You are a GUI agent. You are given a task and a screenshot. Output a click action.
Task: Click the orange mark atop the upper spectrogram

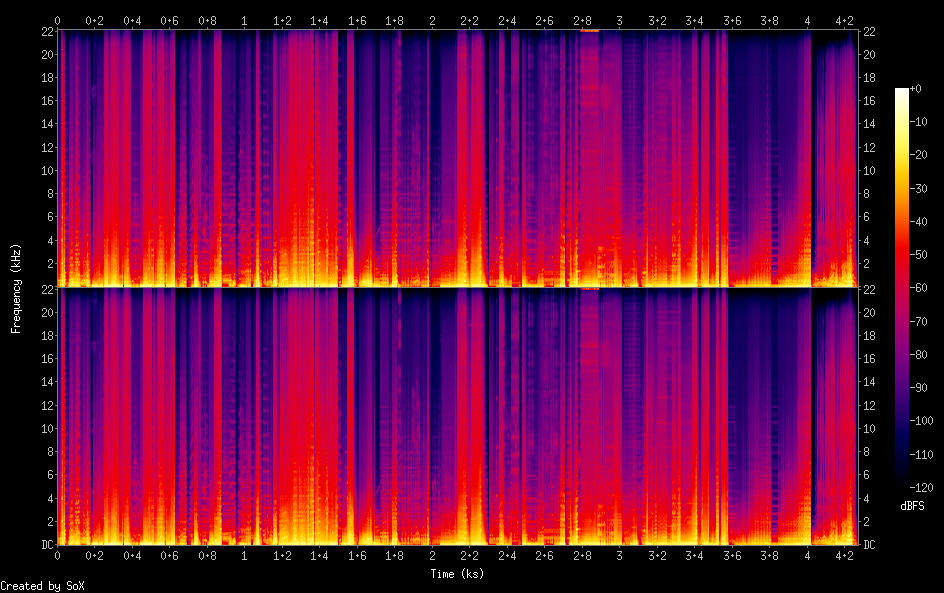[589, 31]
